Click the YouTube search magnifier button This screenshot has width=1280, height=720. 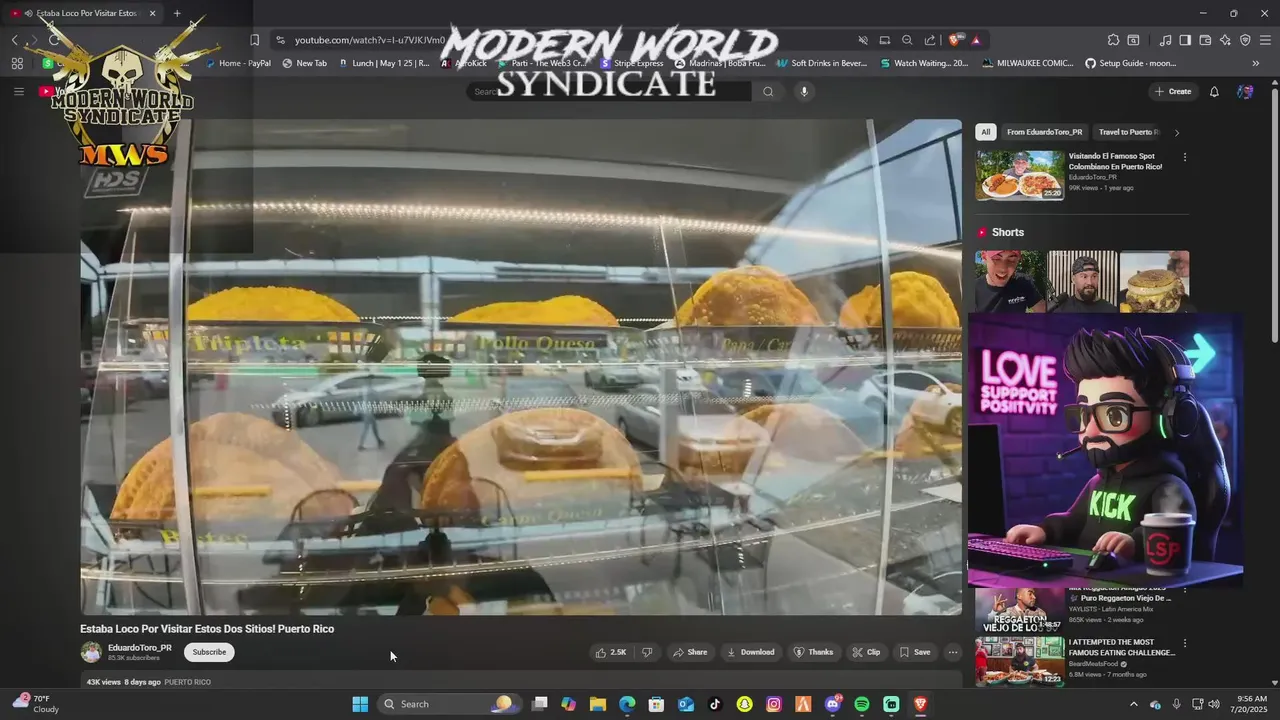(x=768, y=91)
